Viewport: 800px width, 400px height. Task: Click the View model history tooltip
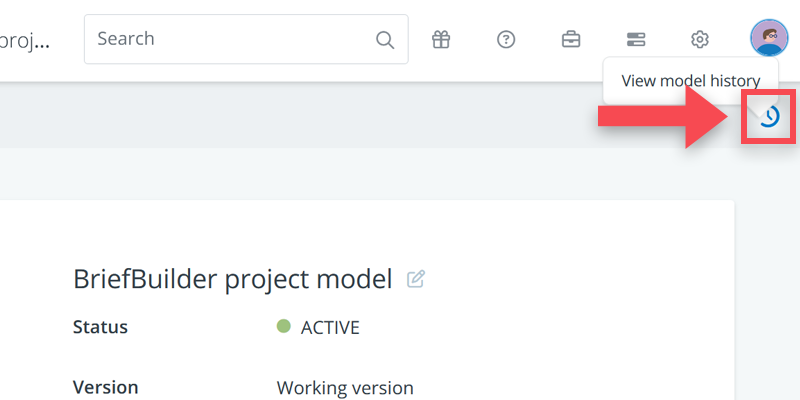[690, 81]
